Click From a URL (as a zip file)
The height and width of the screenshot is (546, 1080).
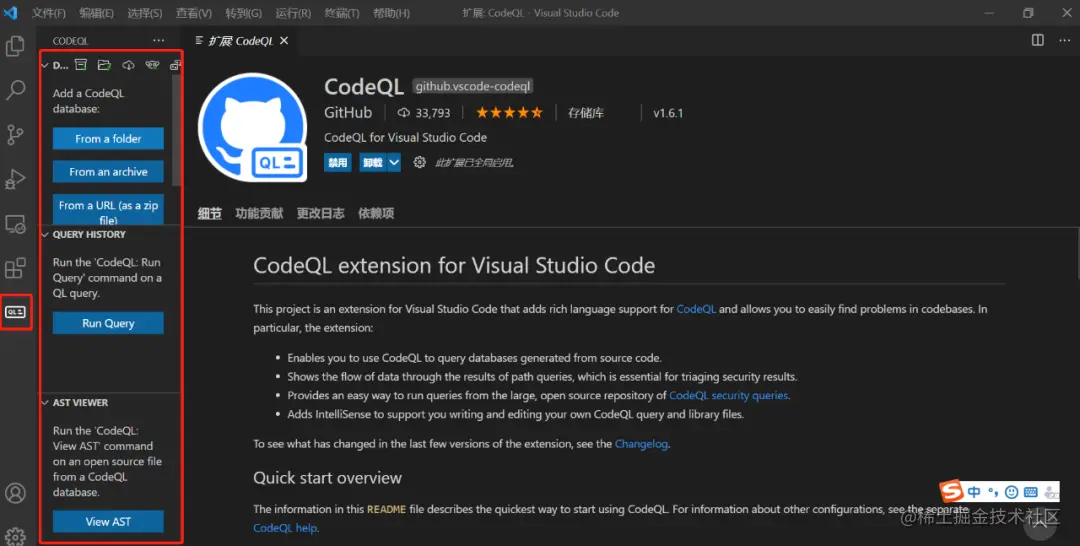click(108, 209)
